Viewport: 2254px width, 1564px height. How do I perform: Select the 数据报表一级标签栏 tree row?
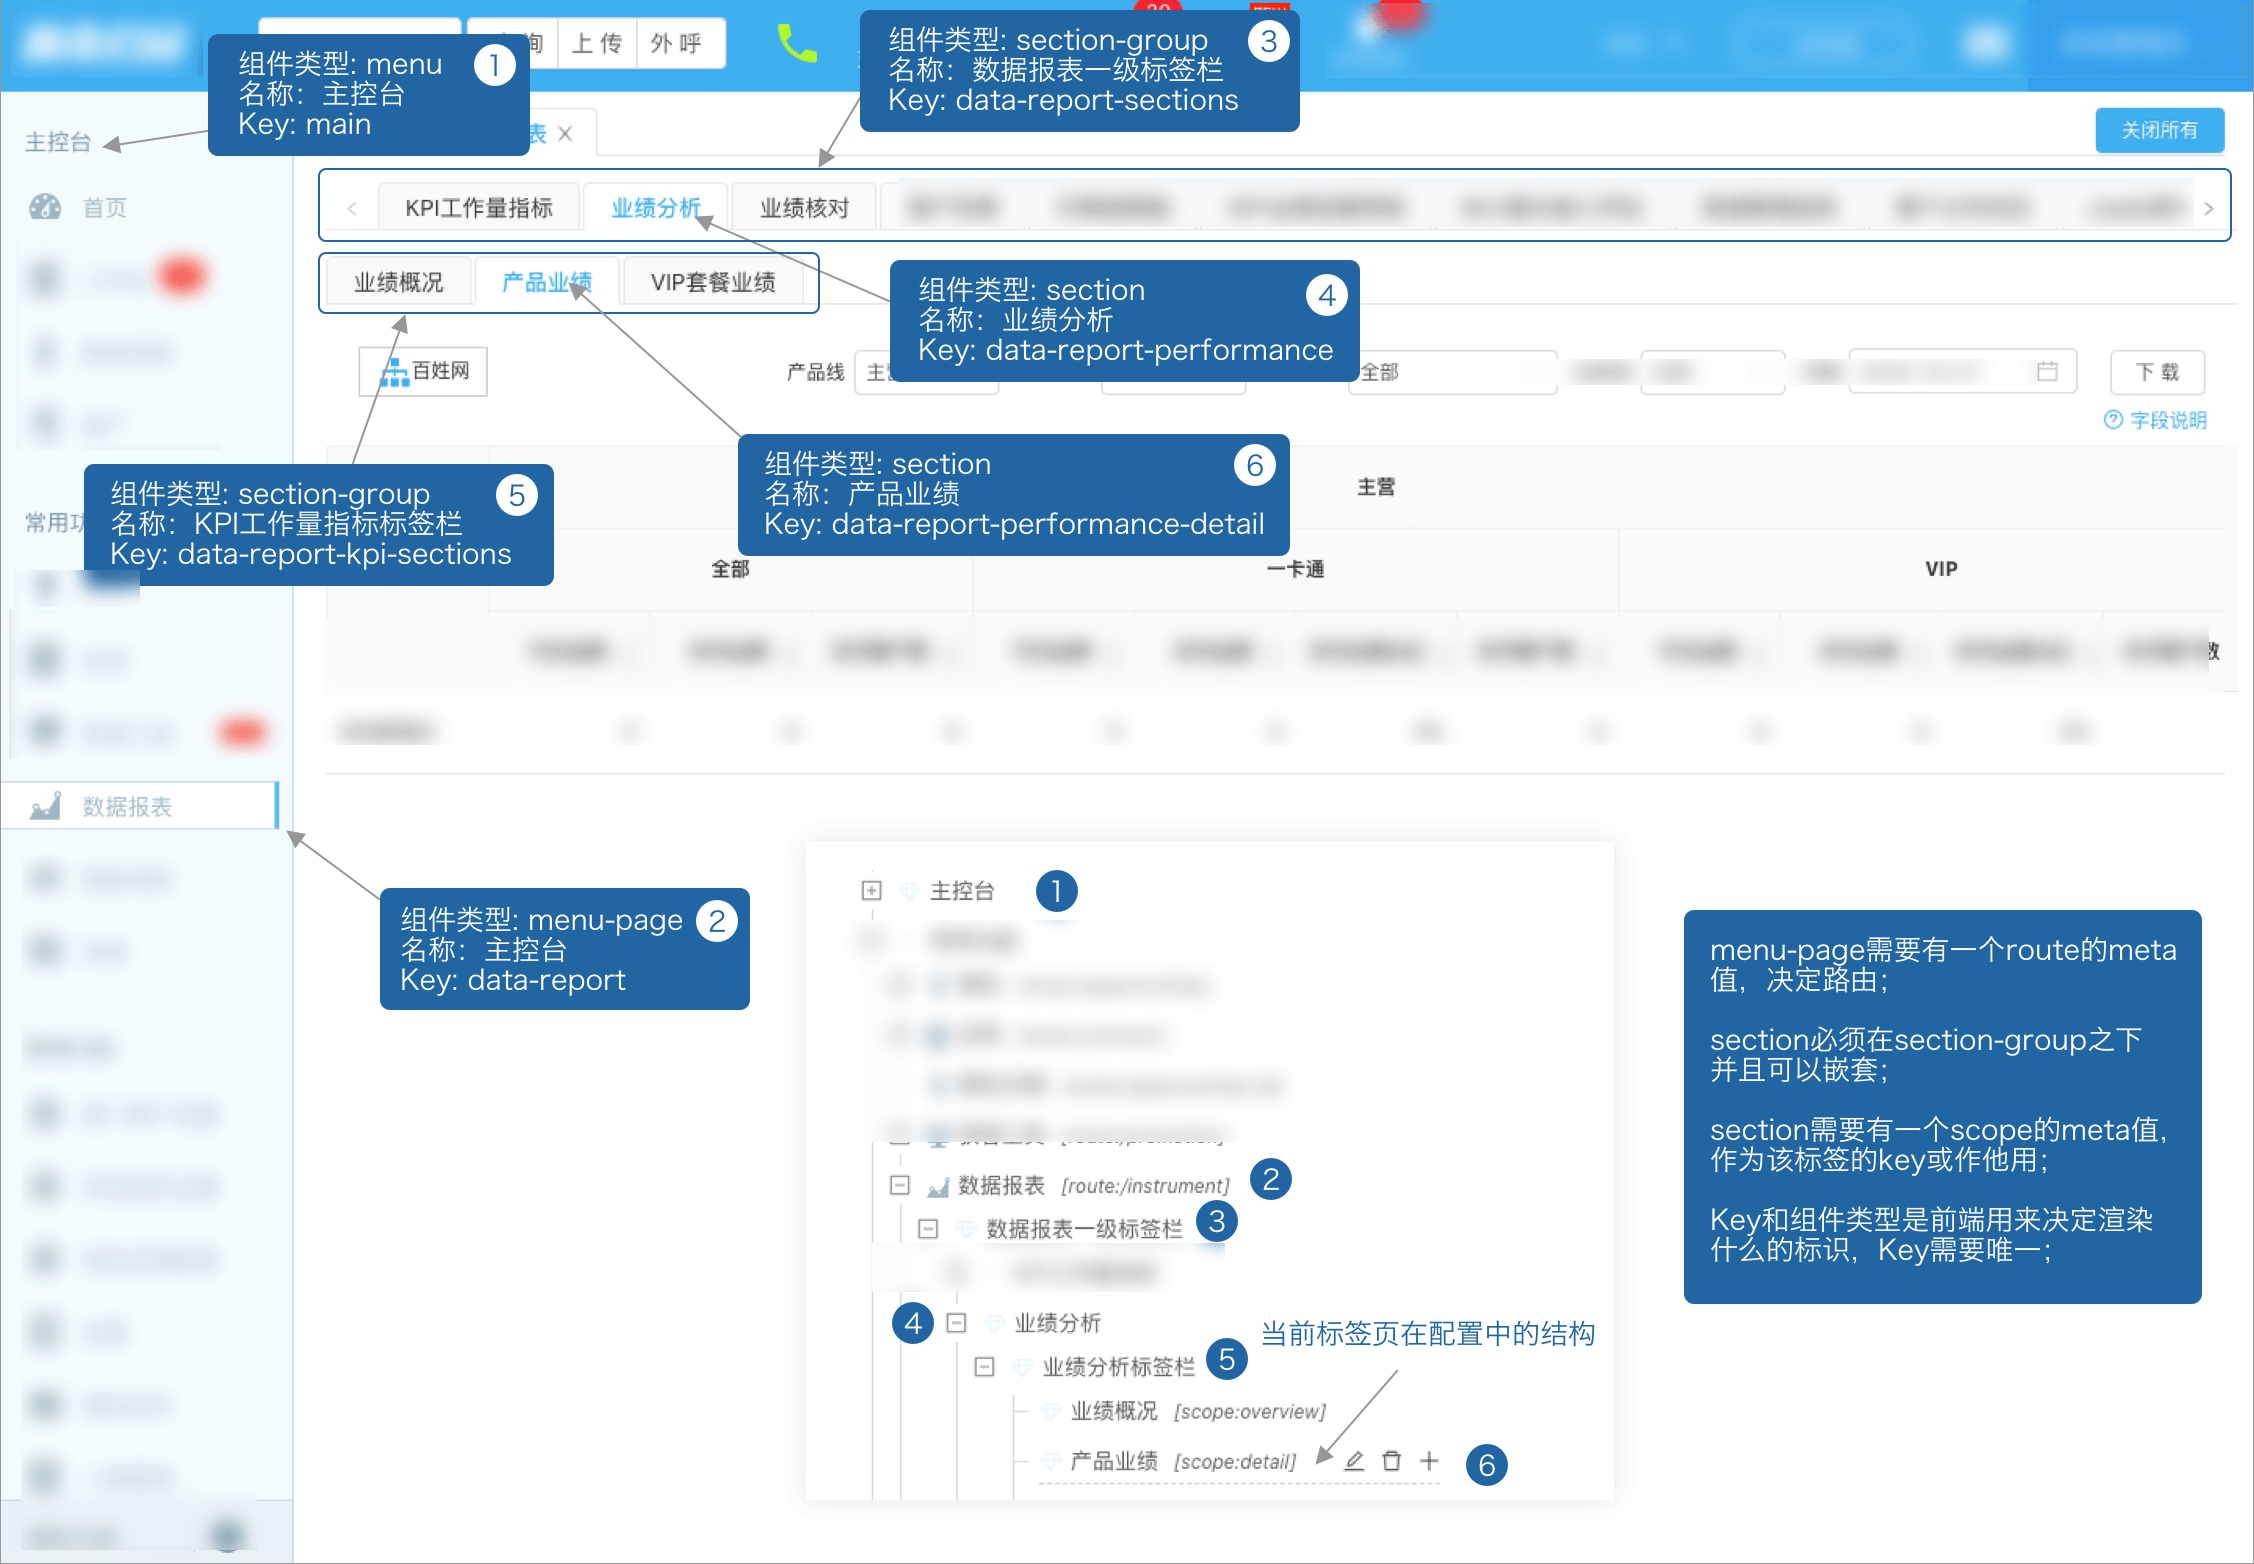pos(1084,1228)
